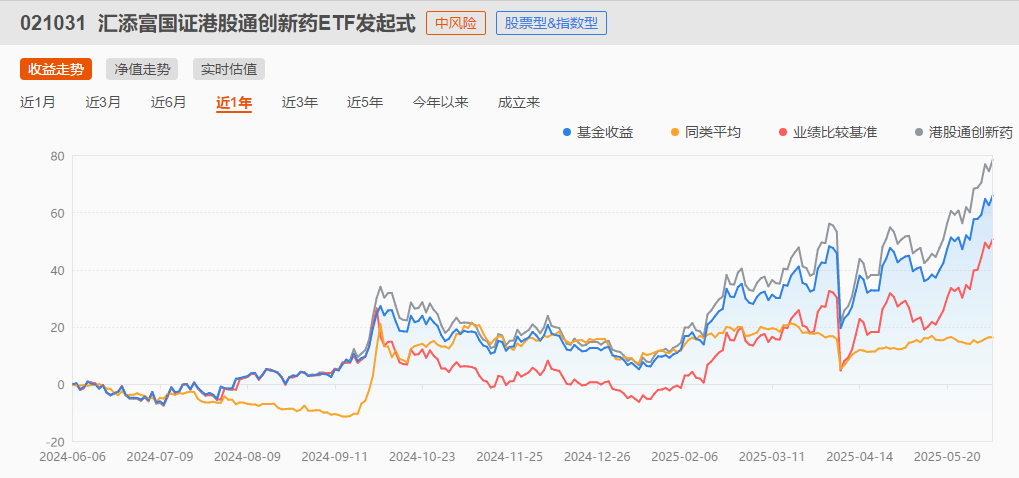Image resolution: width=1019 pixels, height=478 pixels.
Task: Click the 2024-10-23 x-axis date label
Action: [x=422, y=457]
